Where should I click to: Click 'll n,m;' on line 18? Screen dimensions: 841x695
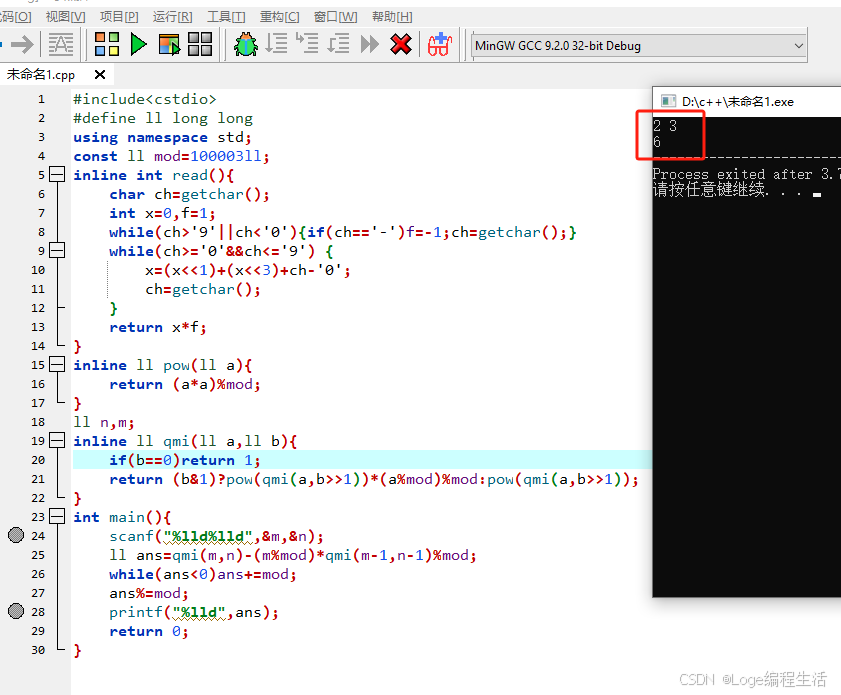click(x=104, y=422)
